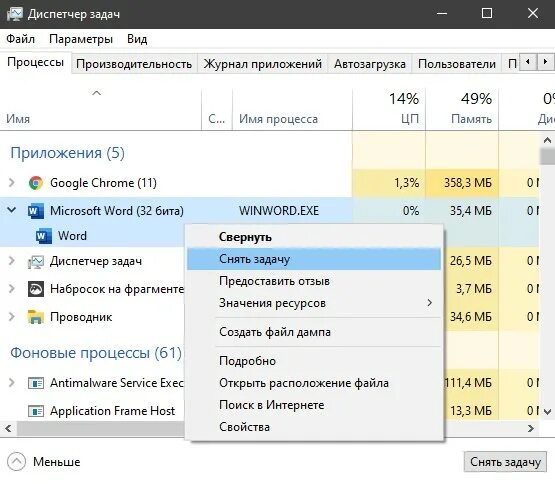Click the tab strip right scroll arrow
The width and height of the screenshot is (555, 484).
click(x=545, y=62)
